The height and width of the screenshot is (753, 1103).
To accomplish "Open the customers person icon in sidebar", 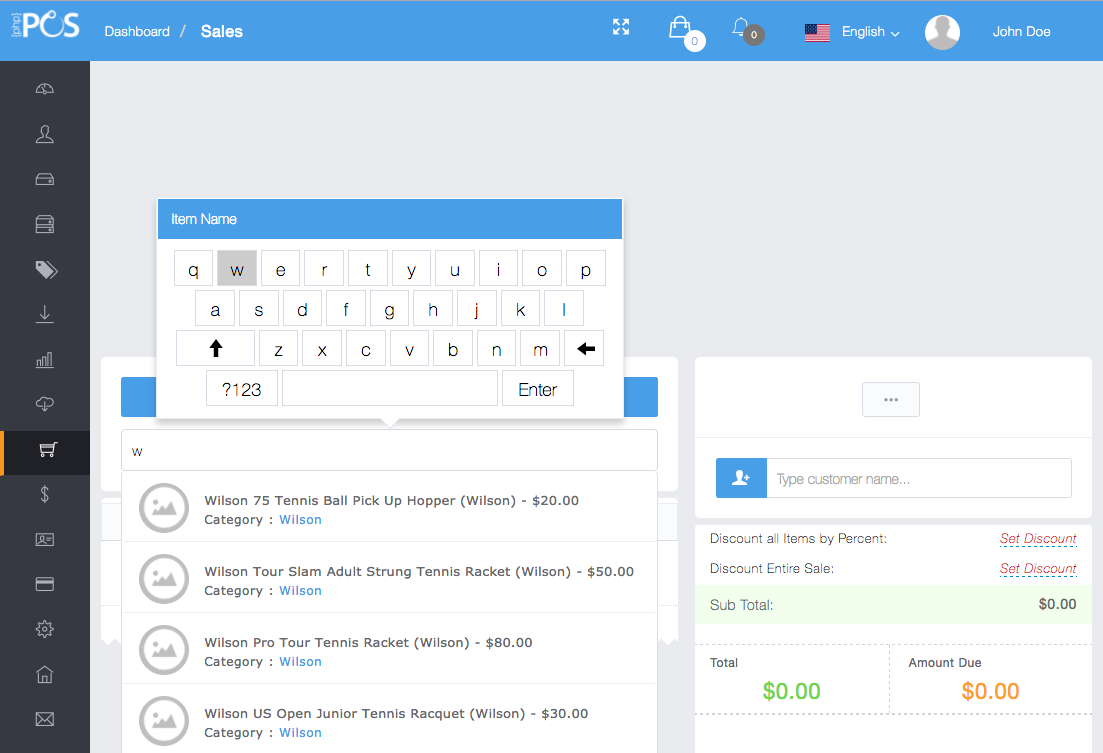I will click(x=44, y=134).
